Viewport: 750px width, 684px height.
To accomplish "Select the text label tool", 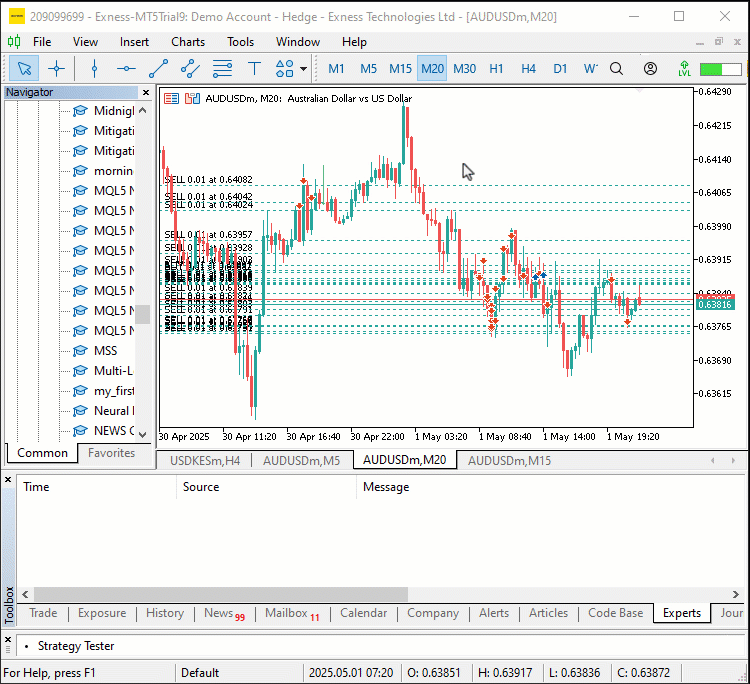I will point(254,69).
